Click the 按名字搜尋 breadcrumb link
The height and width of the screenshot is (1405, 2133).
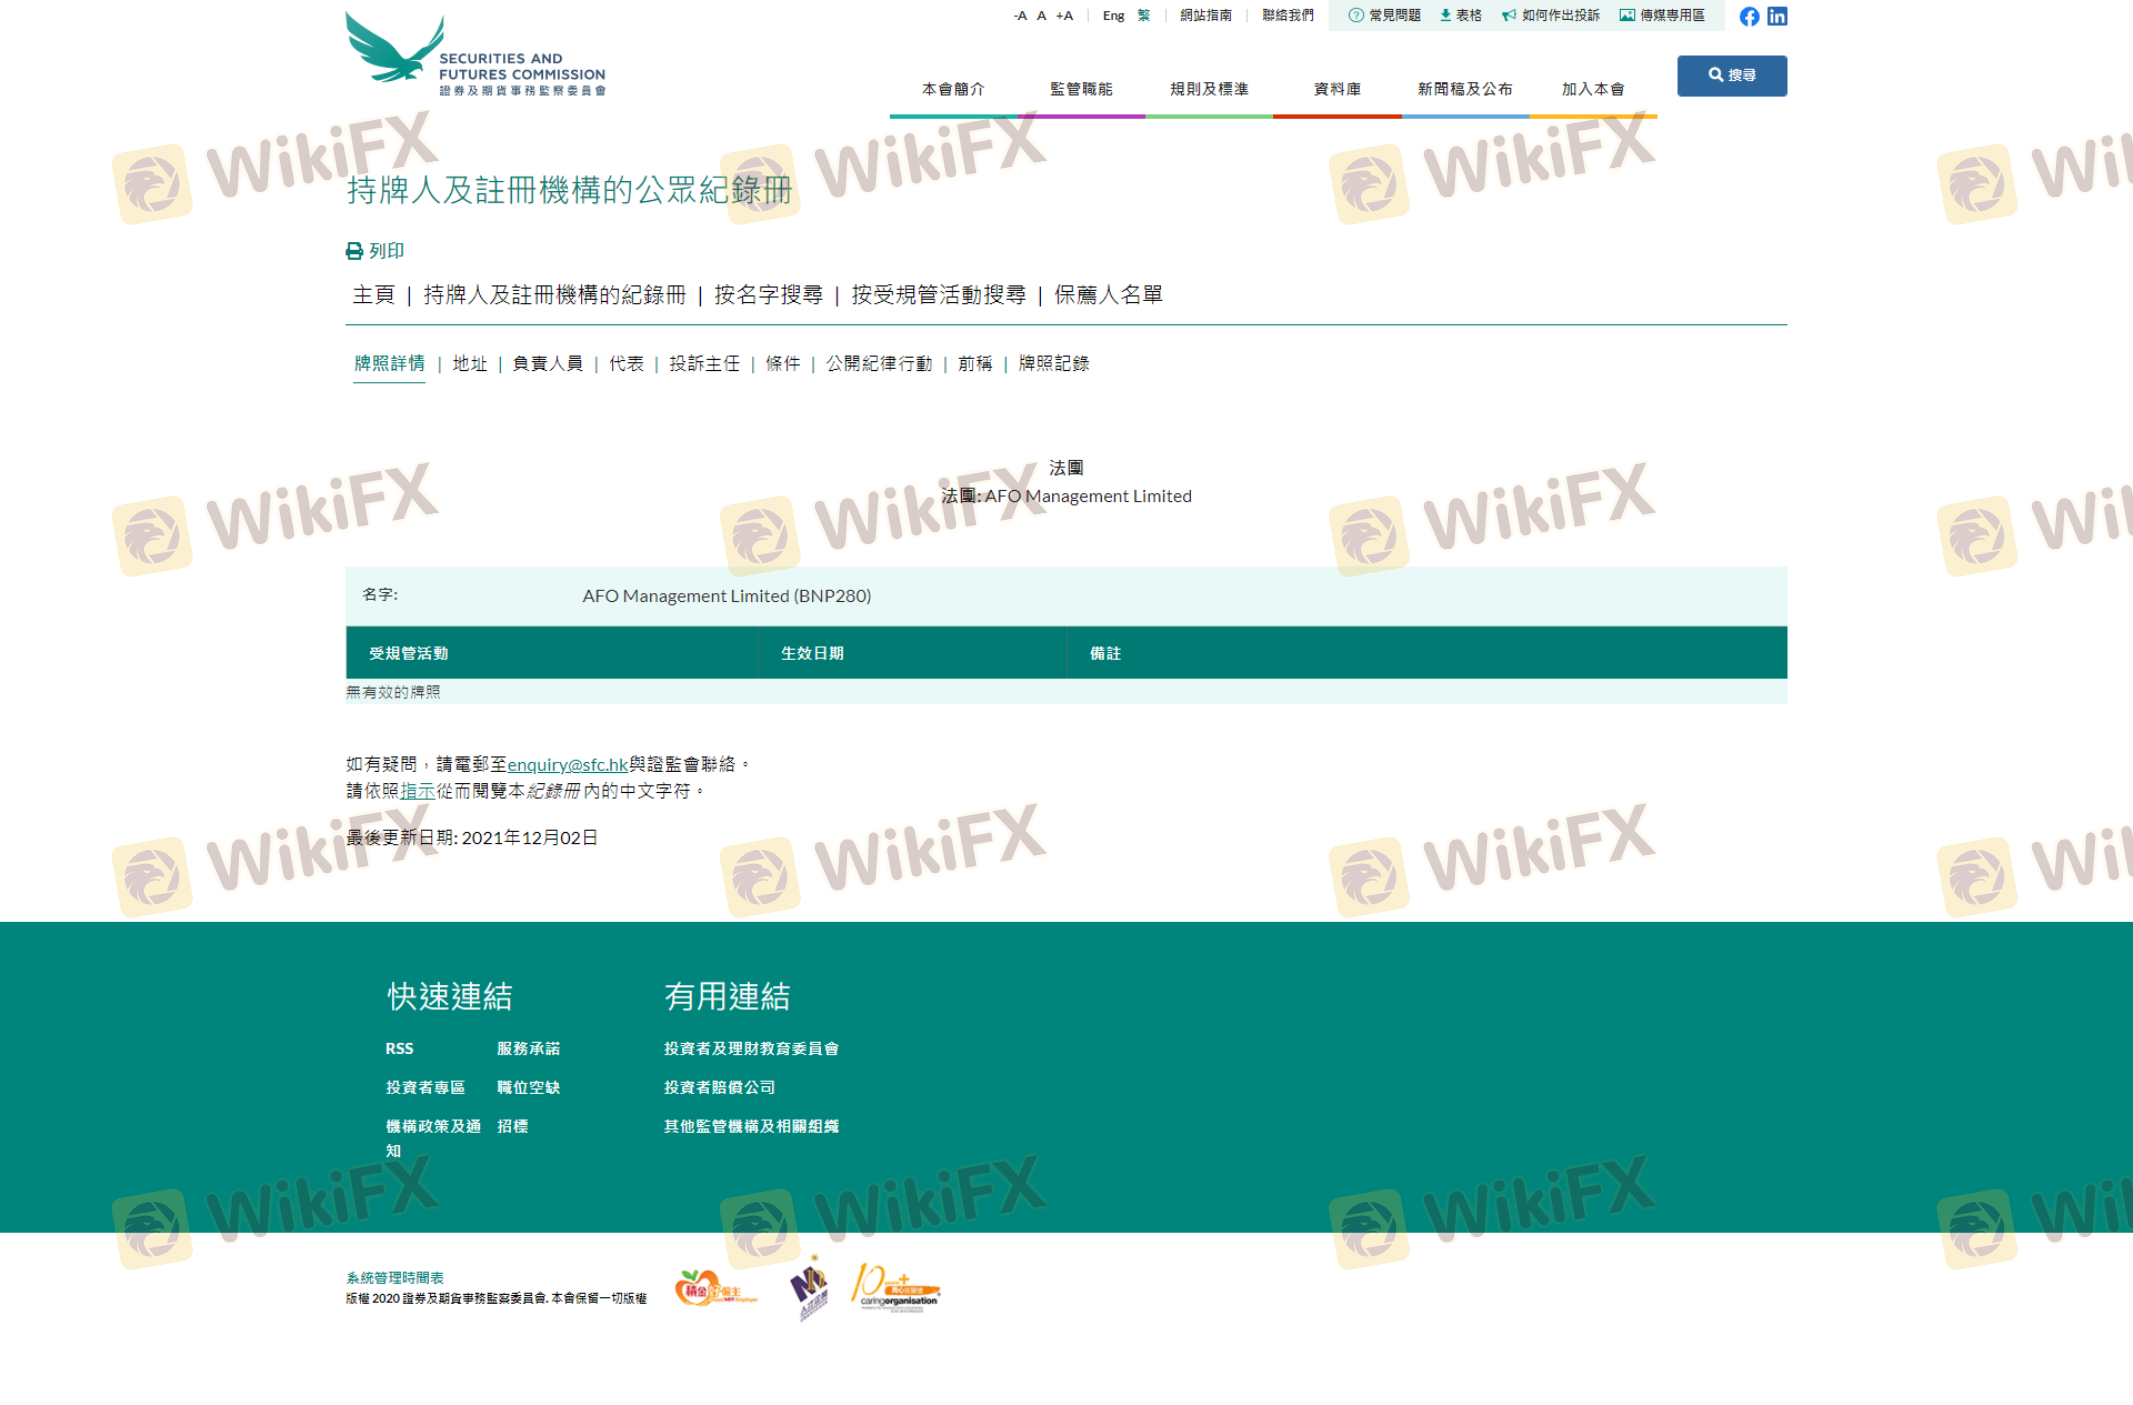click(x=768, y=295)
